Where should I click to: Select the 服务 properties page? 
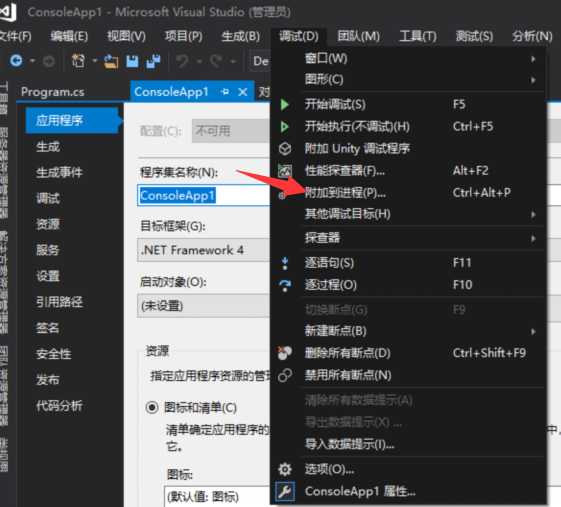(x=48, y=250)
